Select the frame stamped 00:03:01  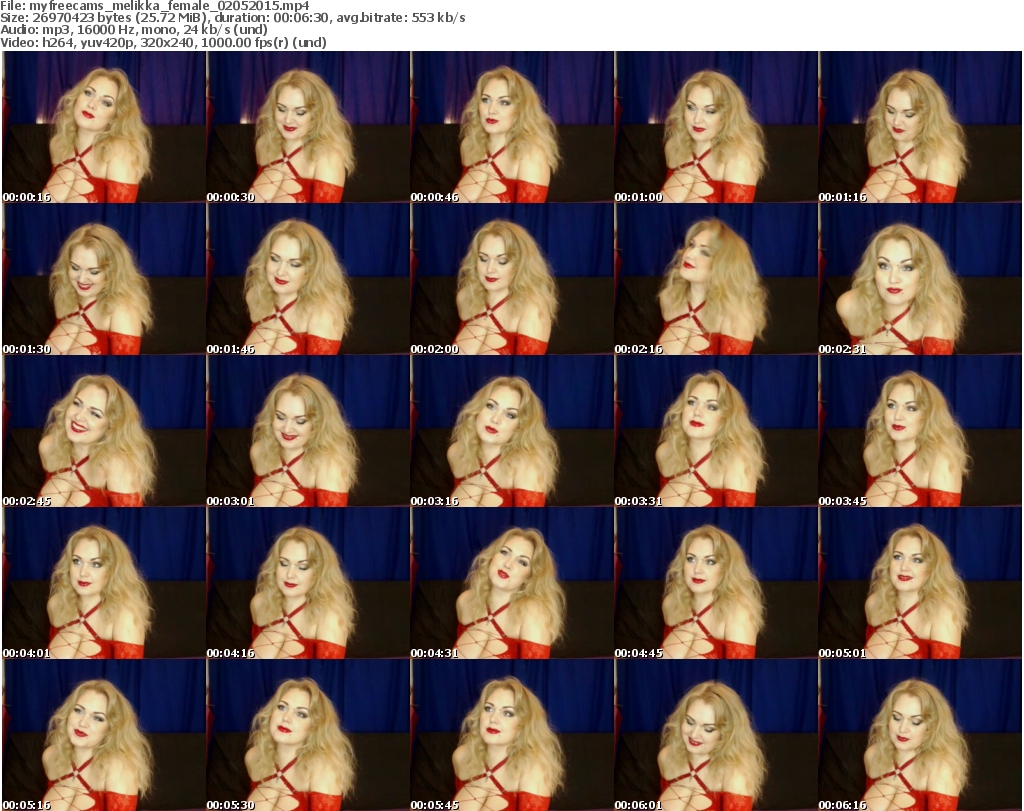pos(308,431)
